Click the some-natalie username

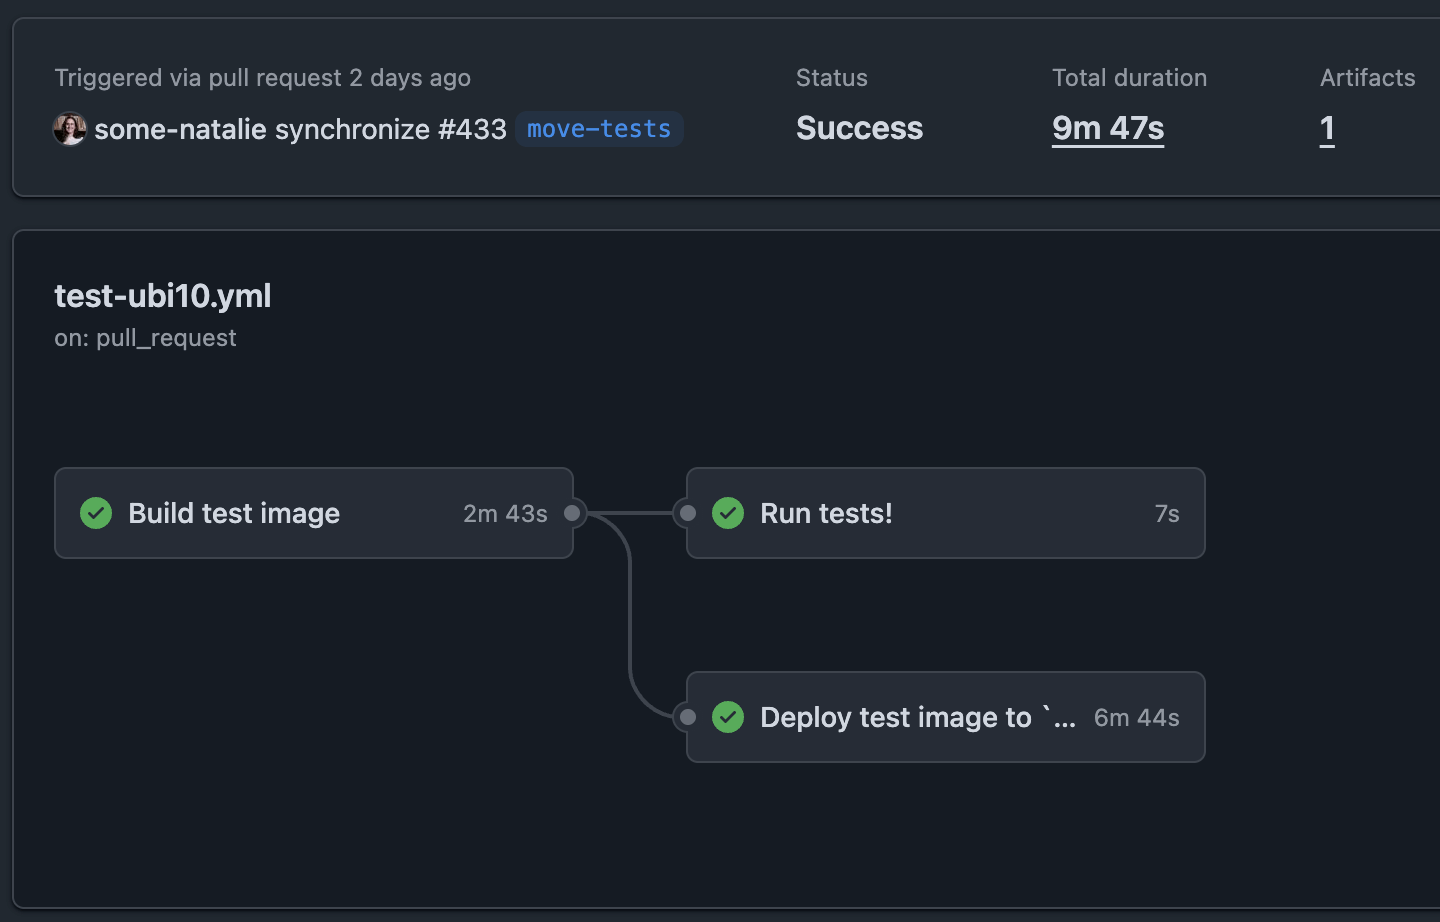point(180,129)
